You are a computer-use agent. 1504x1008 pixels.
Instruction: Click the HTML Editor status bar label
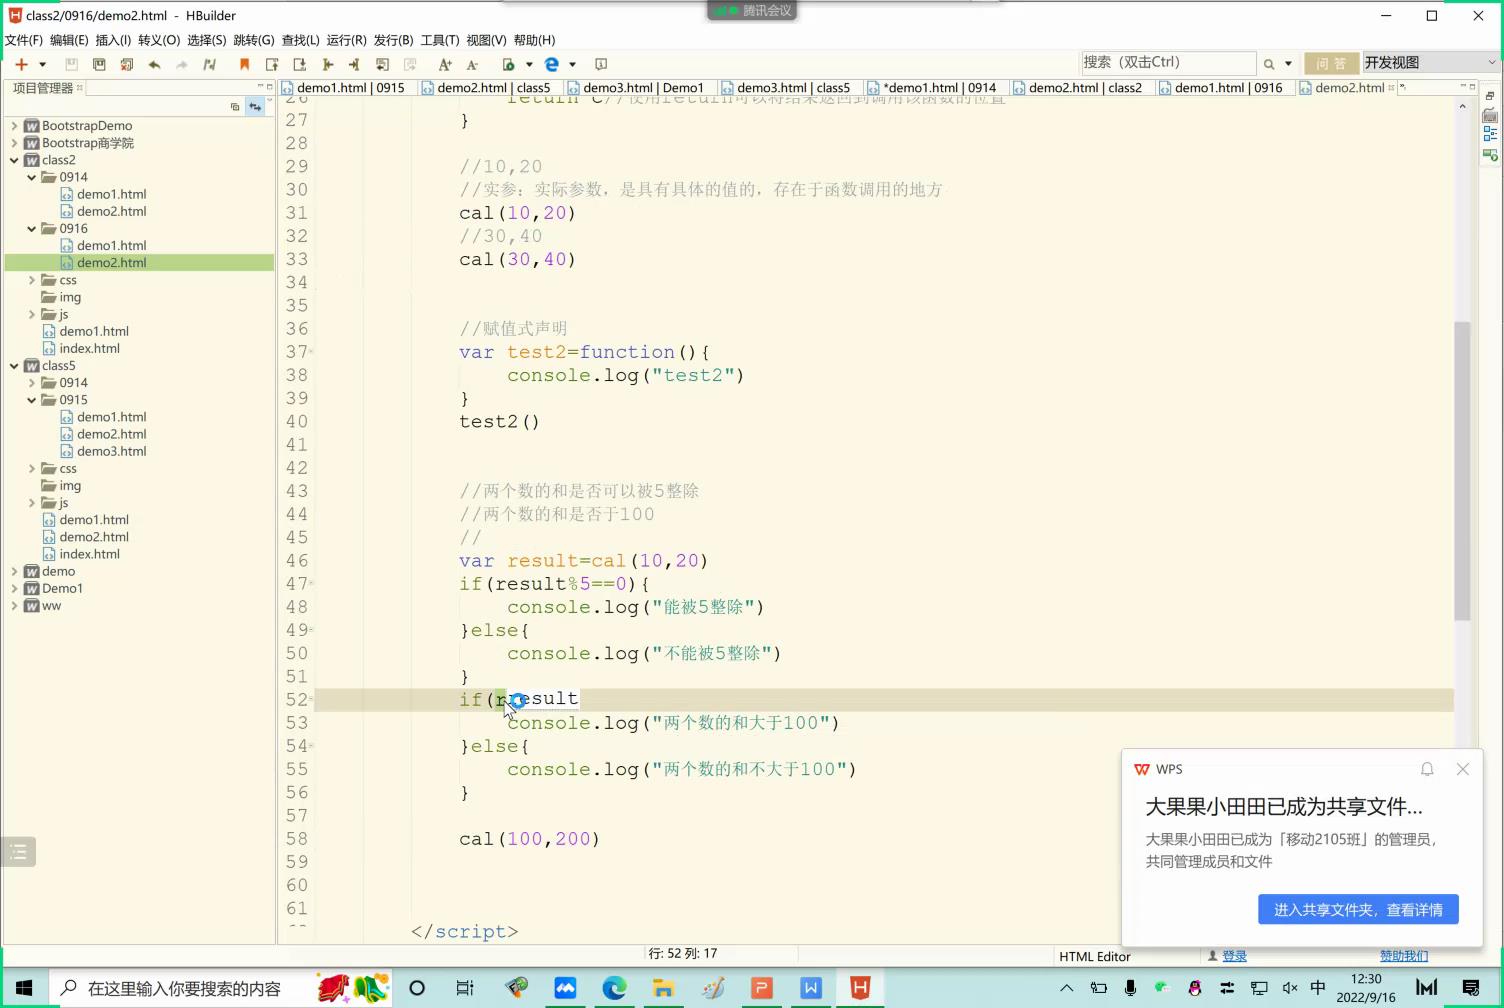tap(1095, 956)
